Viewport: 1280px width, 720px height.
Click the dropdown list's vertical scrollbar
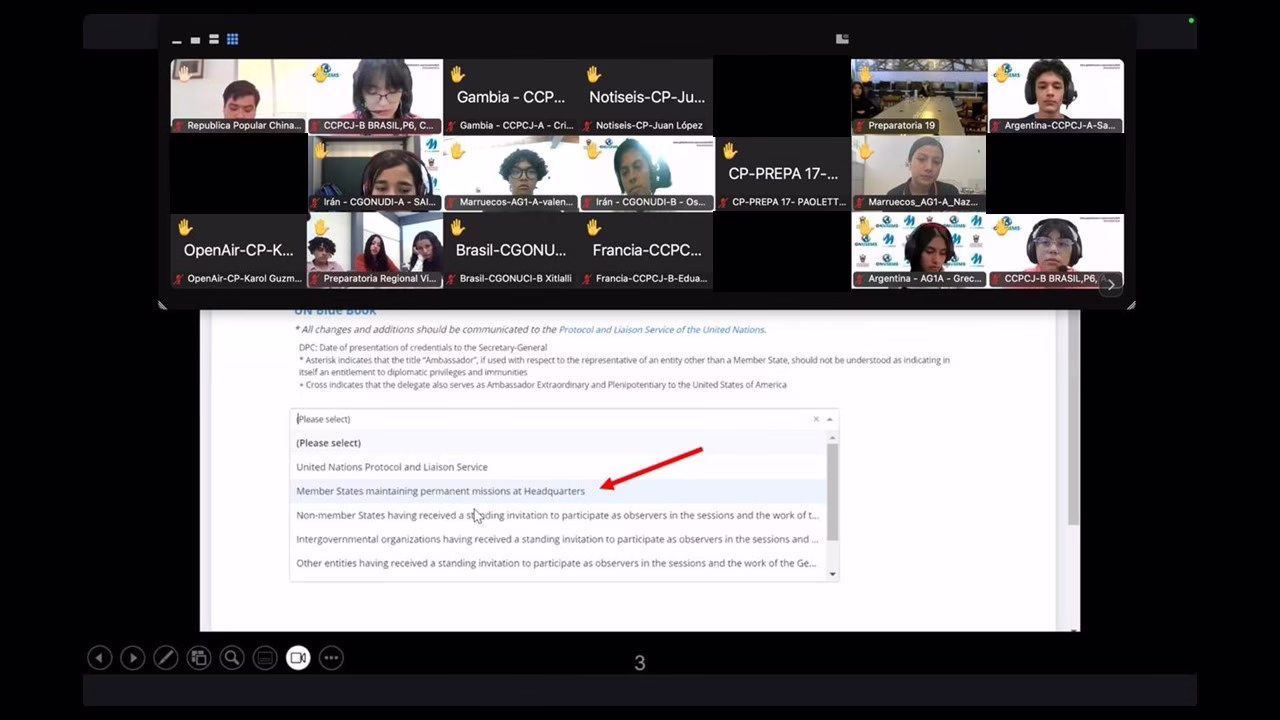coord(832,492)
